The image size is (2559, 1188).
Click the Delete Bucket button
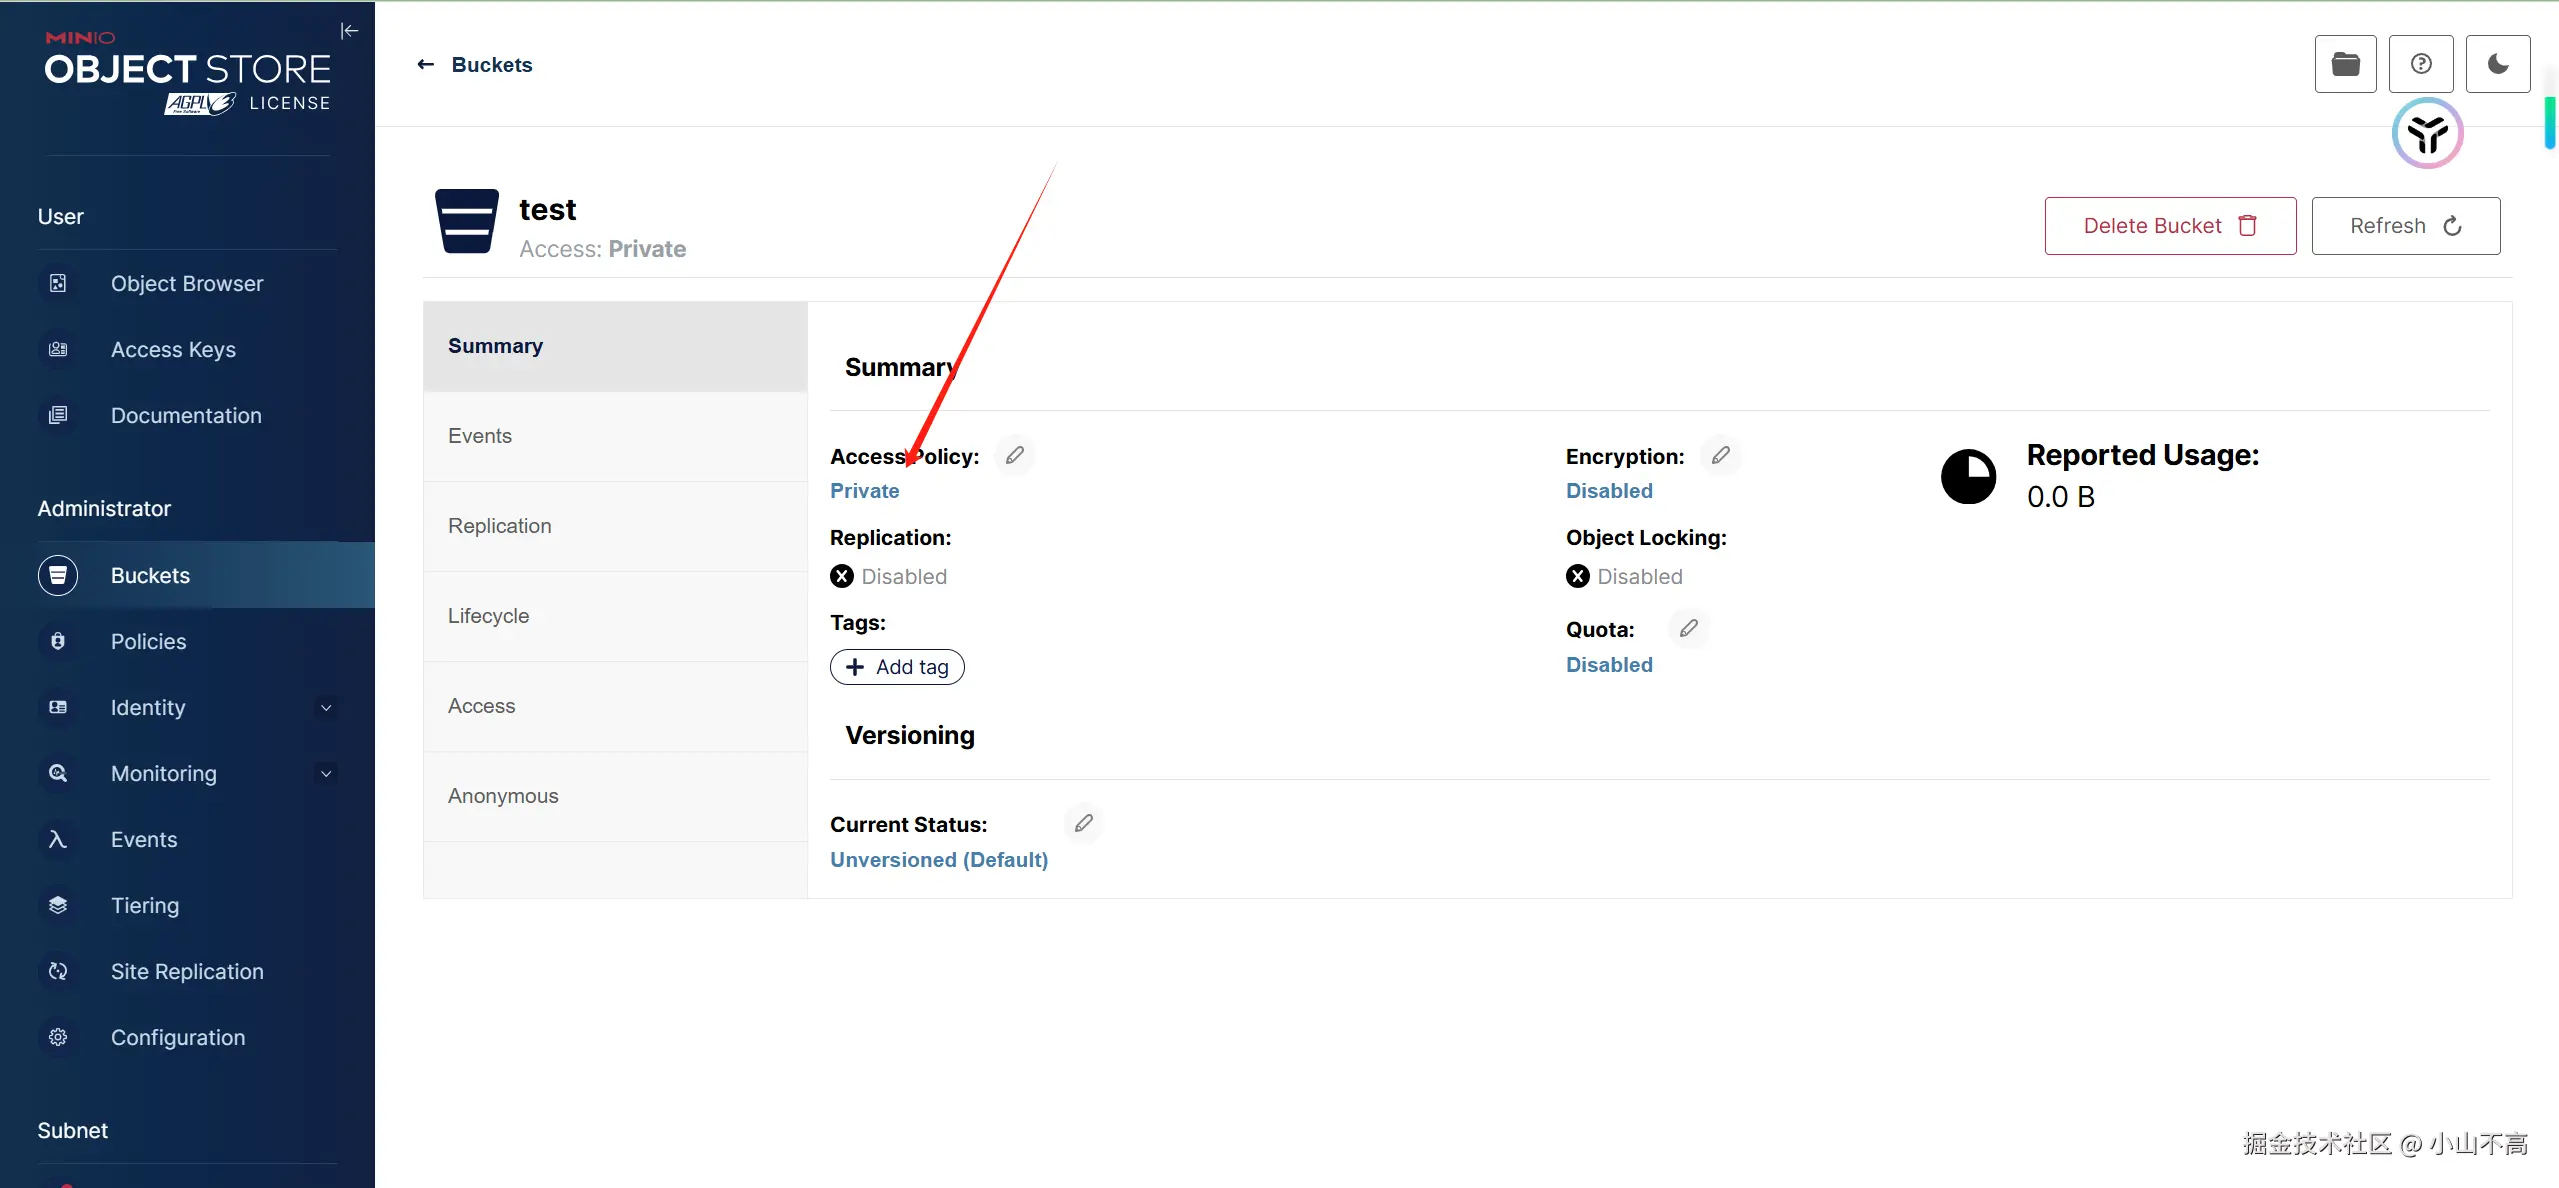tap(2170, 226)
